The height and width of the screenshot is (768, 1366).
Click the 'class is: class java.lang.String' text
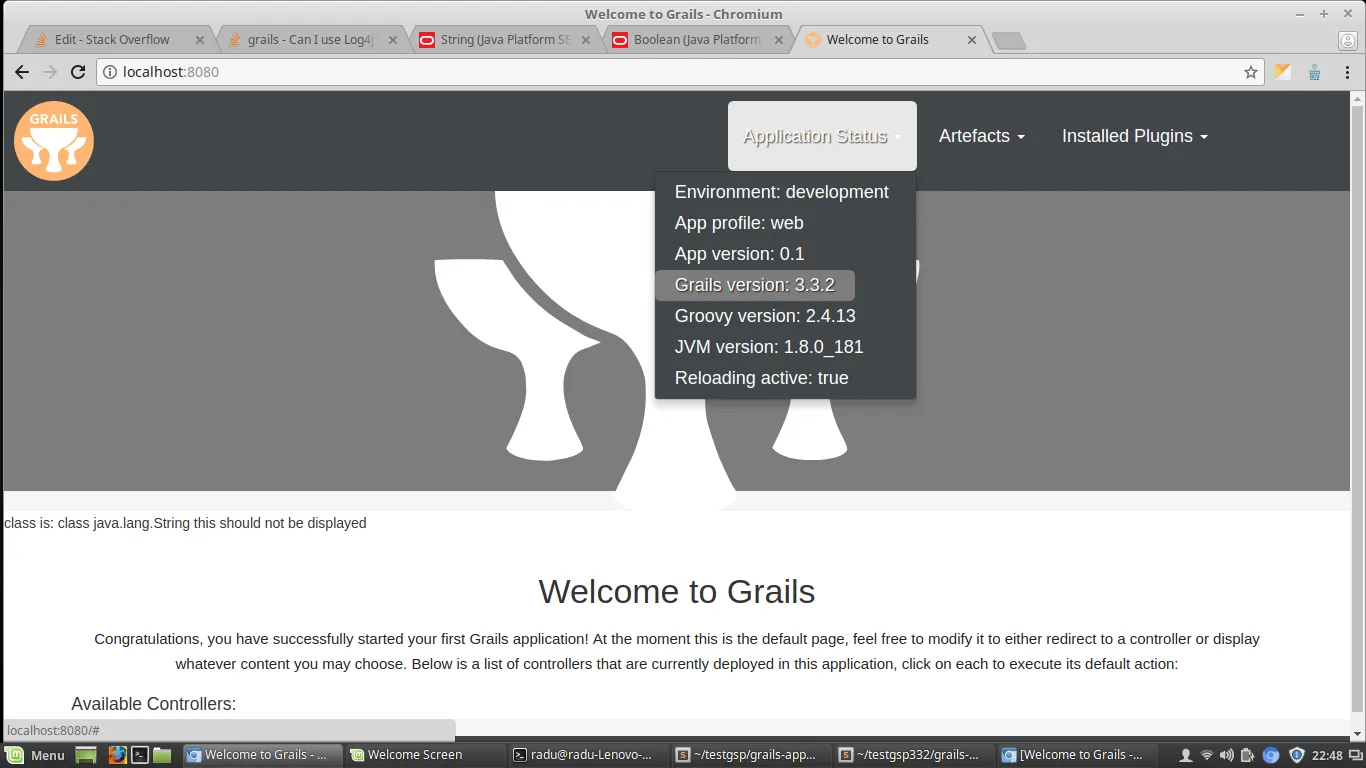pos(97,523)
